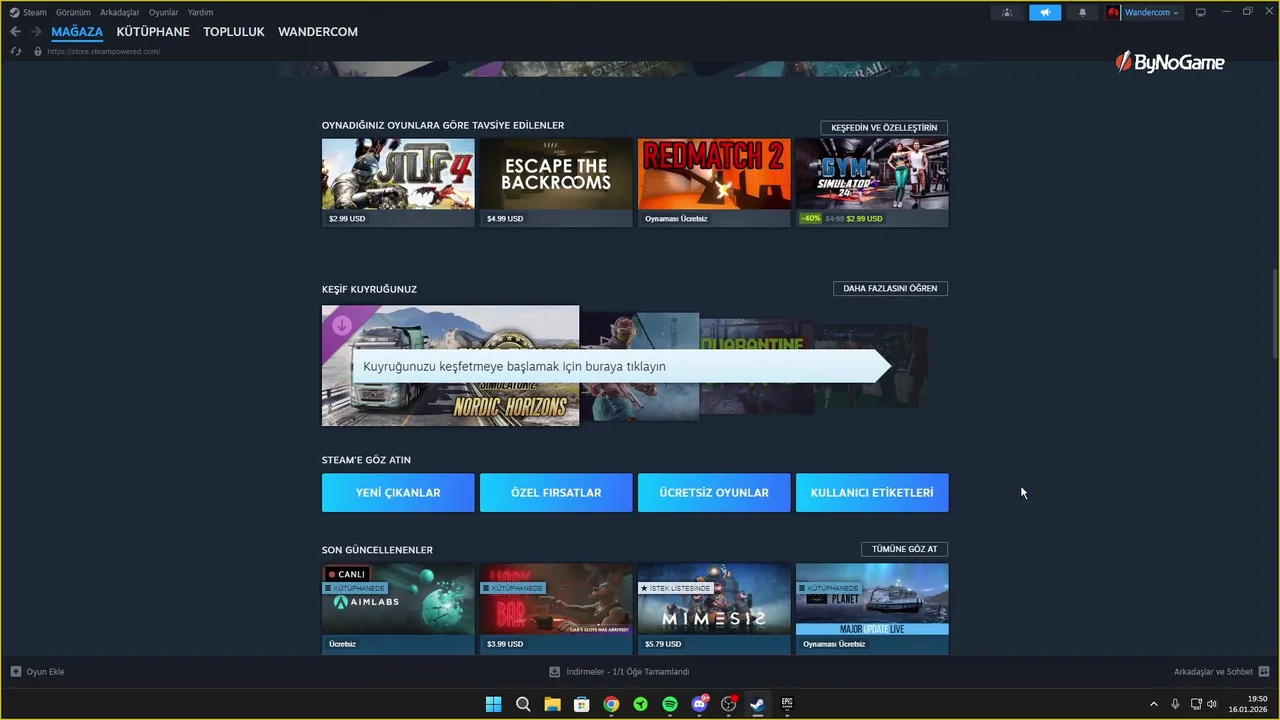Viewport: 1280px width, 720px height.
Task: Switch to Big Picture mode monitor icon
Action: click(x=1201, y=13)
